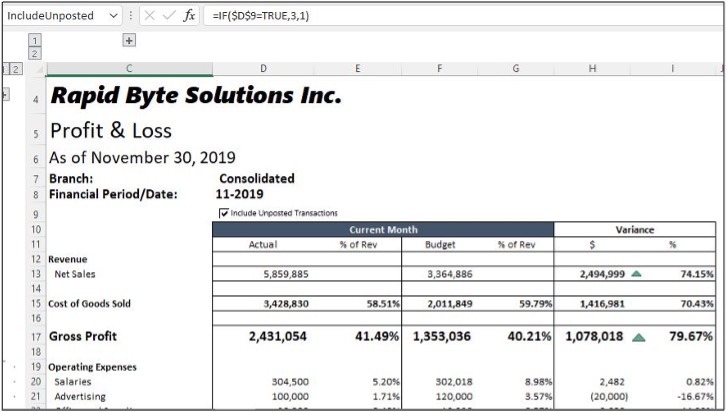
Task: Select variance percent 74.15%
Action: coord(697,274)
